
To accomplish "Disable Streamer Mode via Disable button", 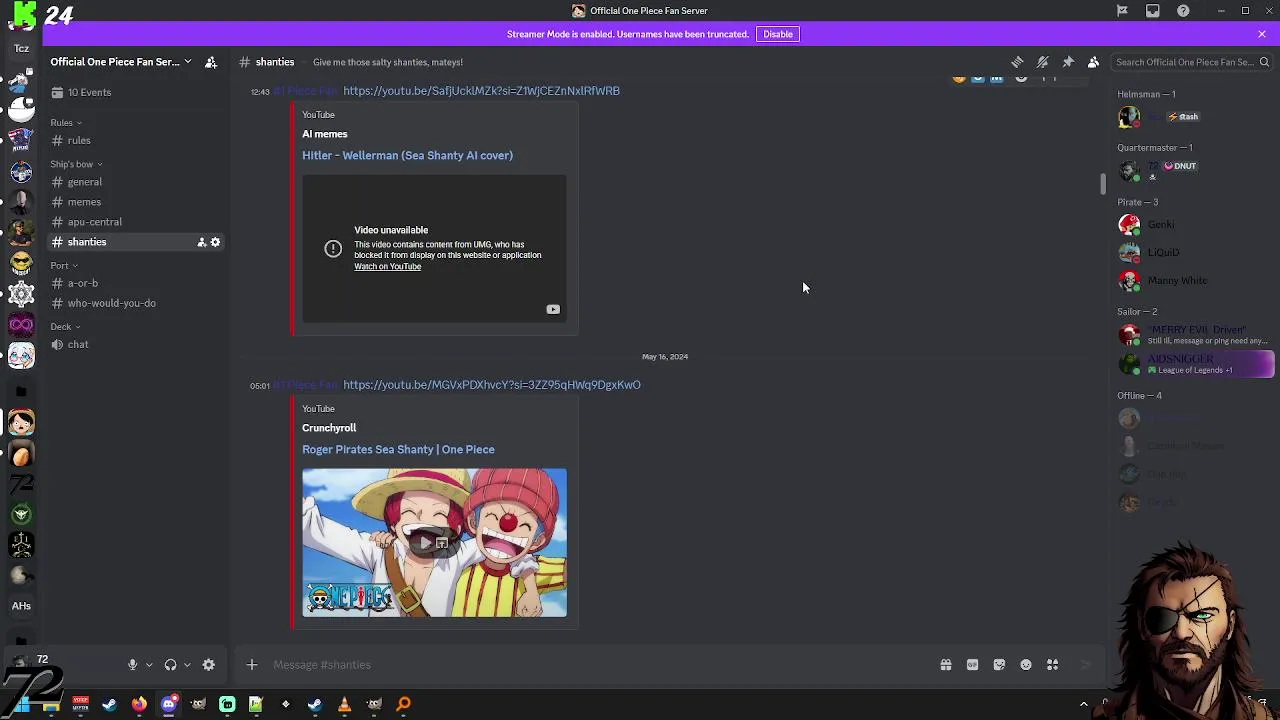I will coord(778,34).
